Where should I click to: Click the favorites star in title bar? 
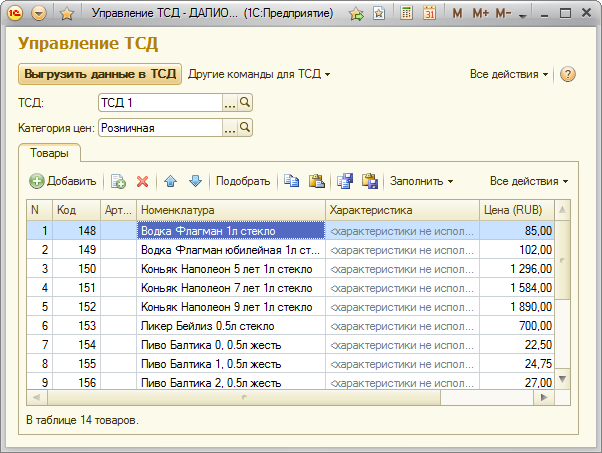click(x=67, y=14)
